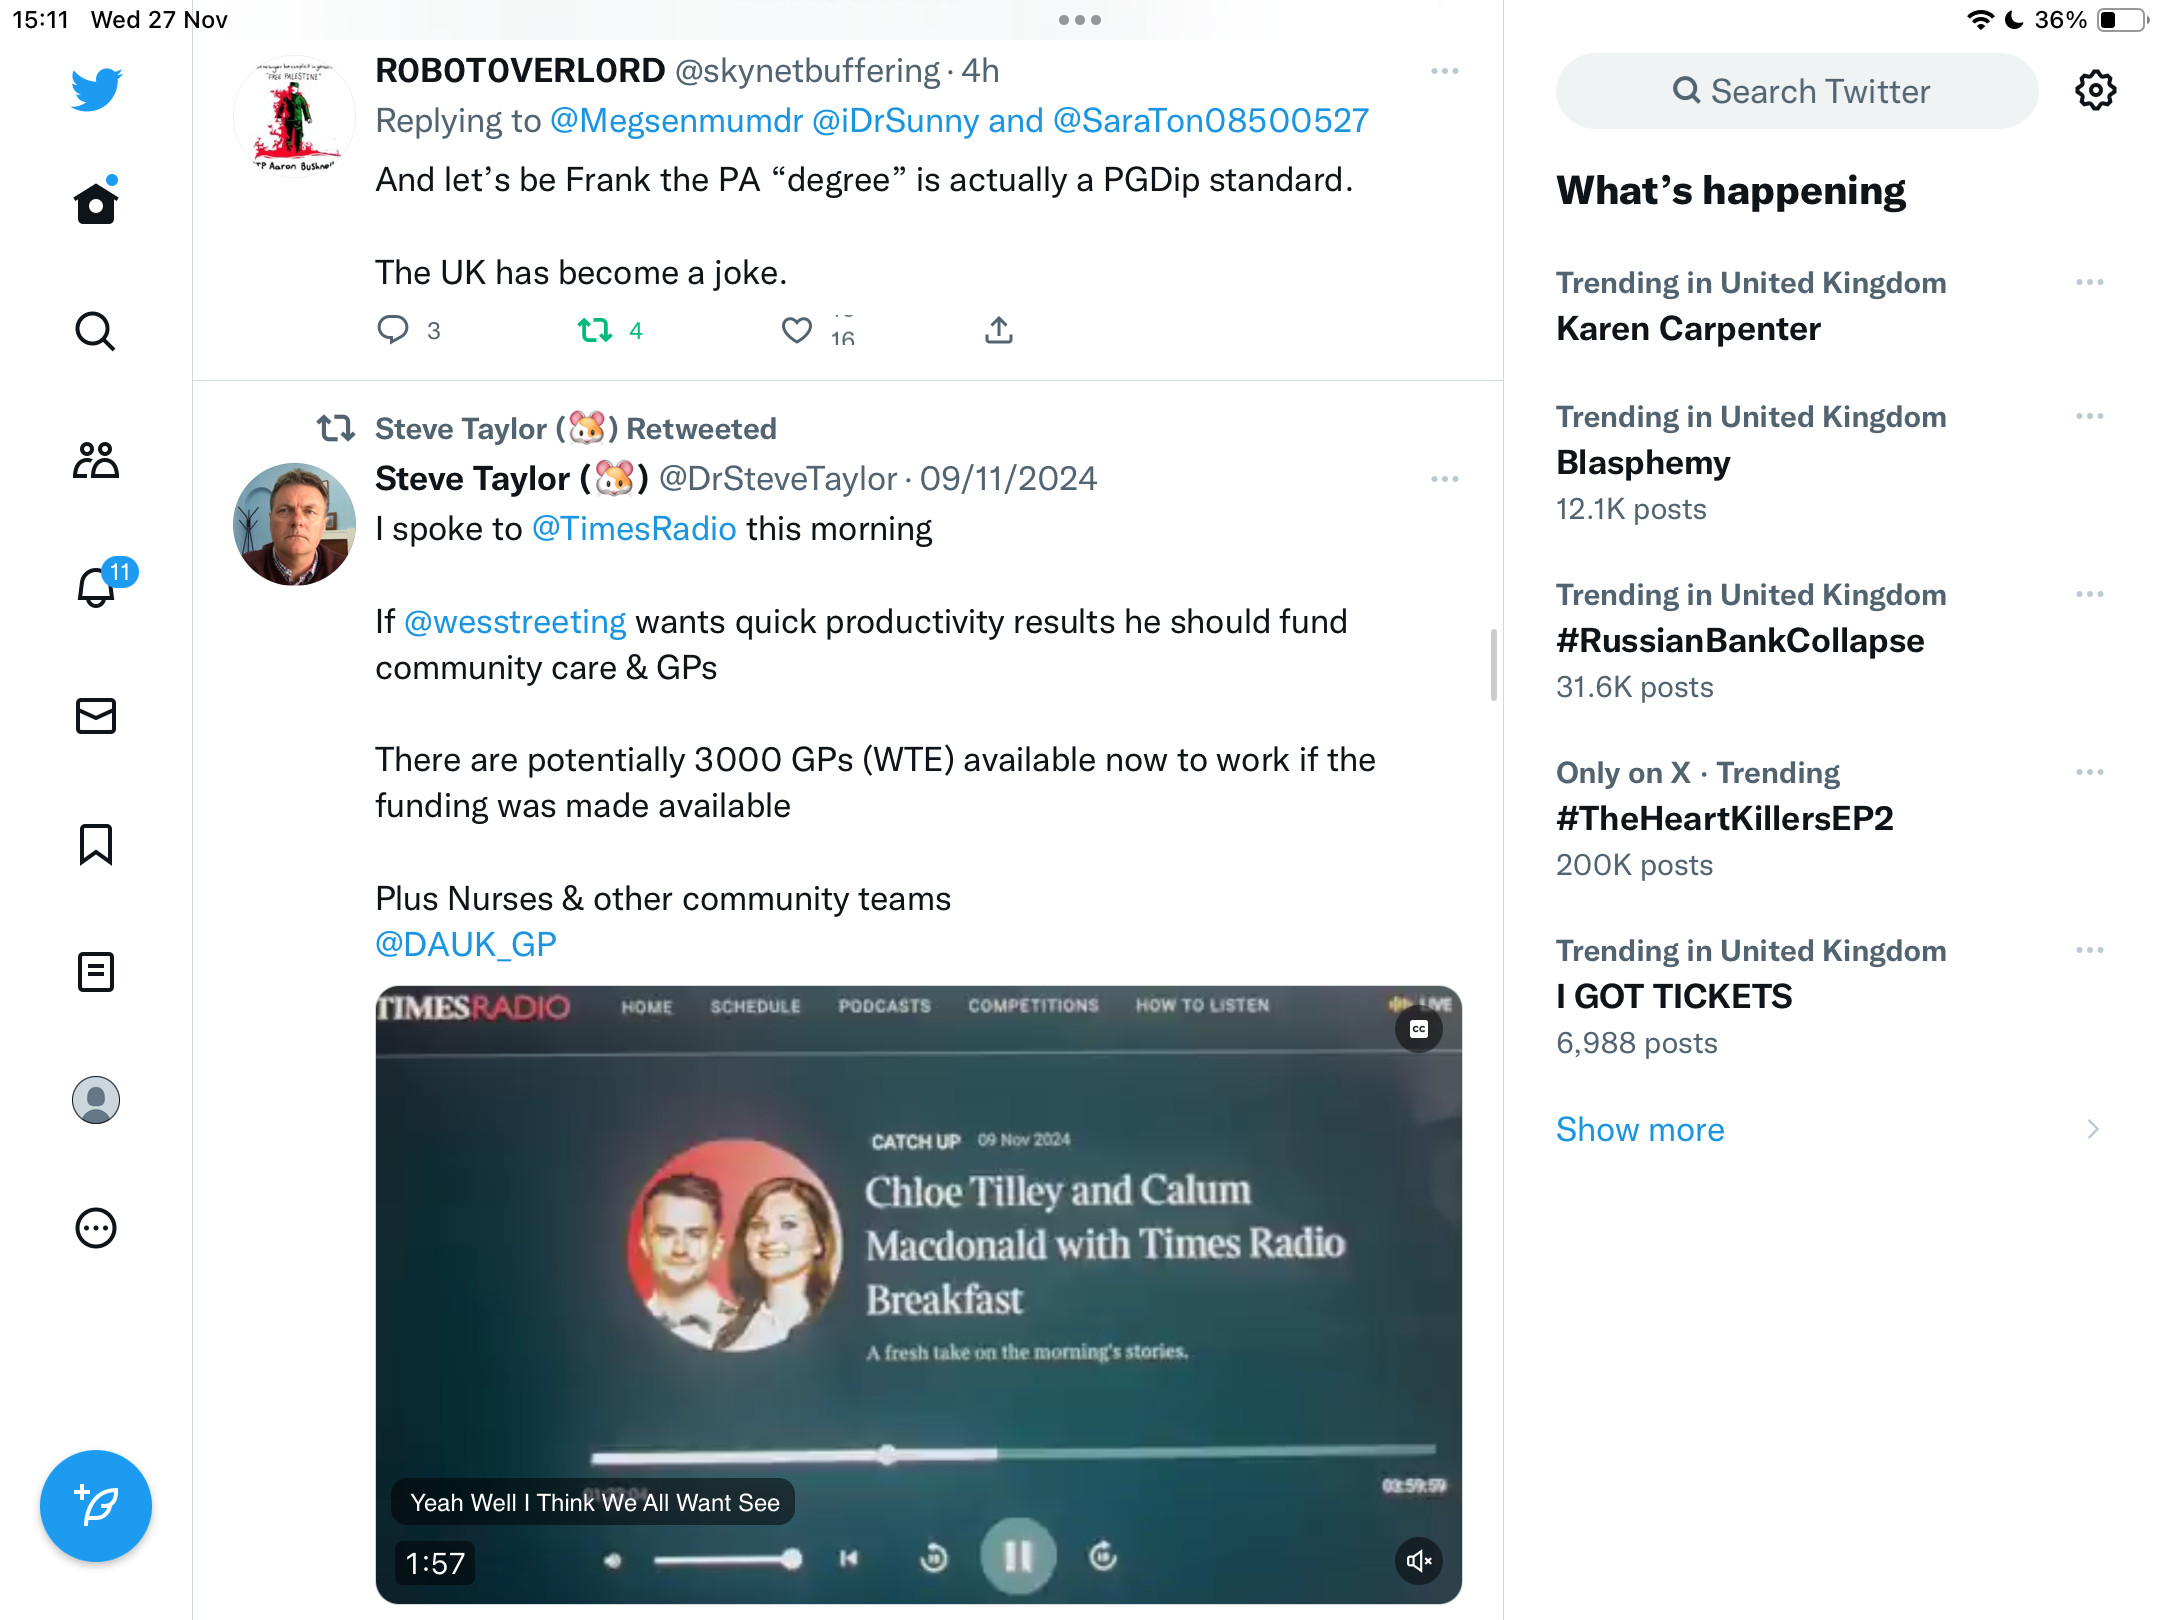This screenshot has width=2160, height=1620.
Task: Open the Profile avatar icon in sidebar
Action: (x=96, y=1100)
